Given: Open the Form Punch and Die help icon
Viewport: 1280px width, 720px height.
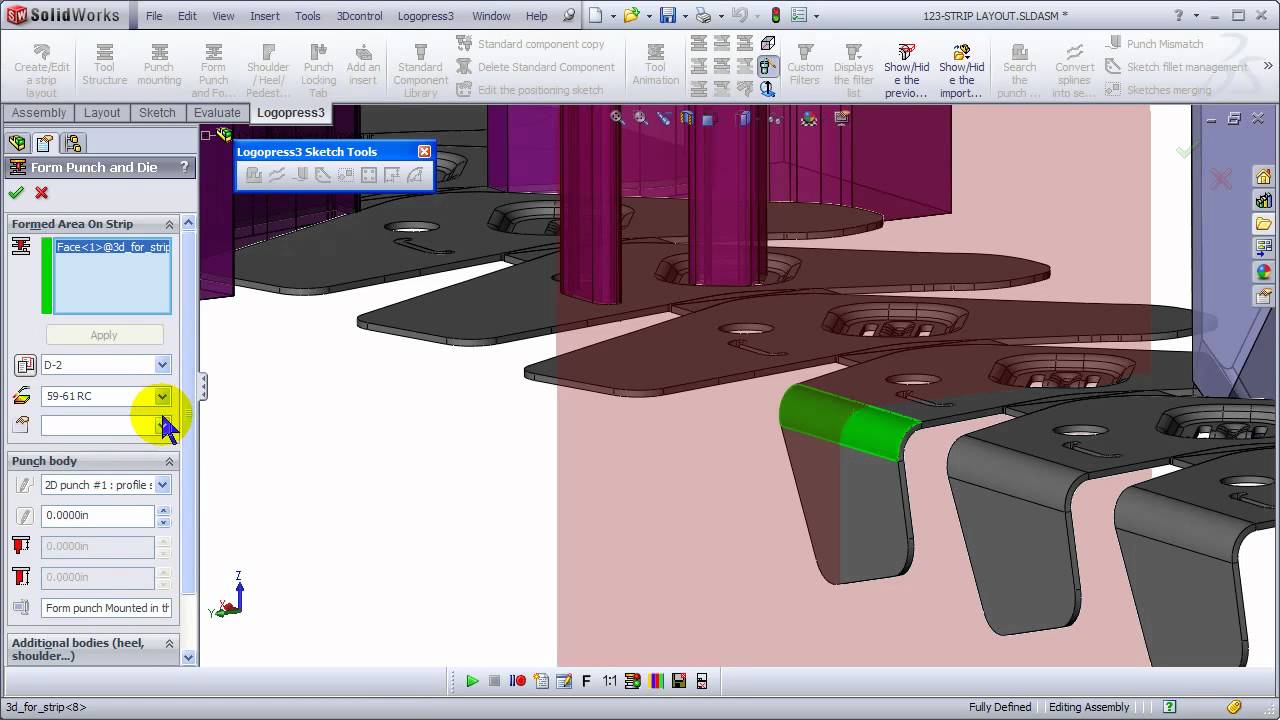Looking at the screenshot, I should (184, 167).
